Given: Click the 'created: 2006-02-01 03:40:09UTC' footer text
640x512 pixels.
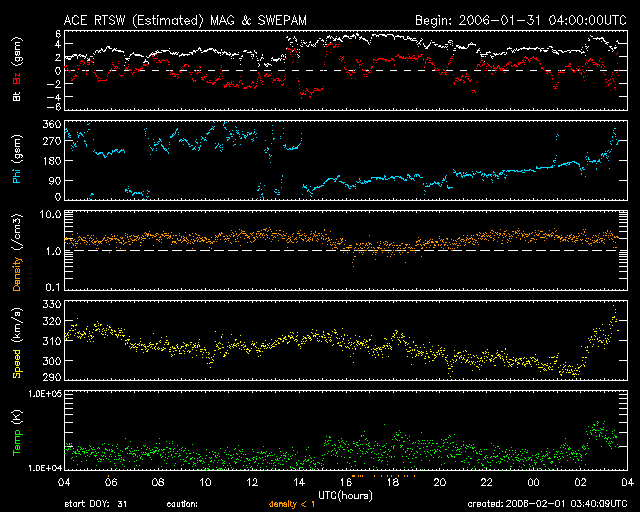Looking at the screenshot, I should coord(547,504).
